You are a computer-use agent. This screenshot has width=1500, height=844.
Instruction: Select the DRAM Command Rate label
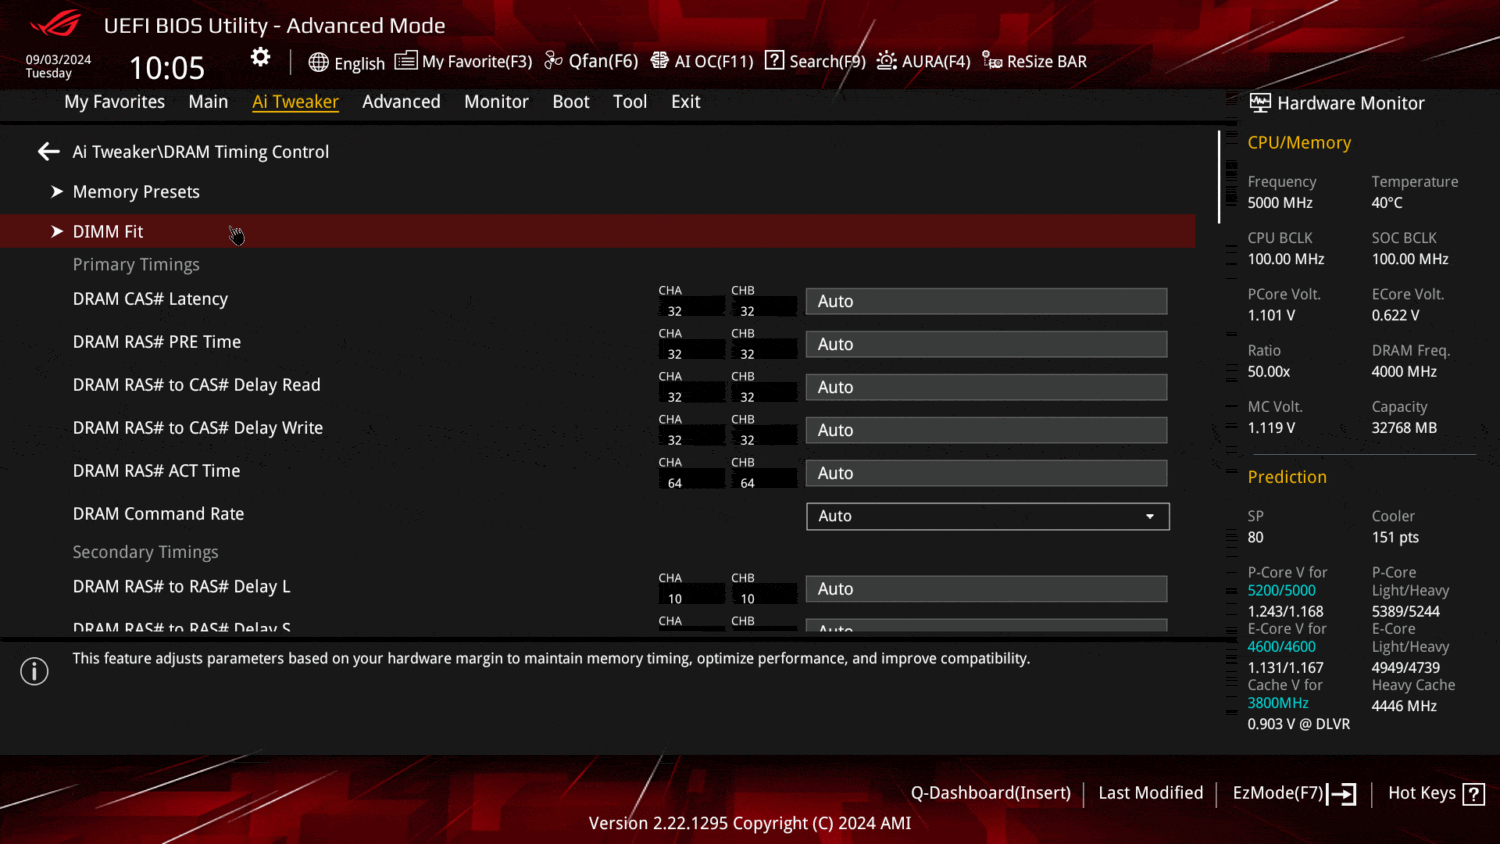point(158,514)
